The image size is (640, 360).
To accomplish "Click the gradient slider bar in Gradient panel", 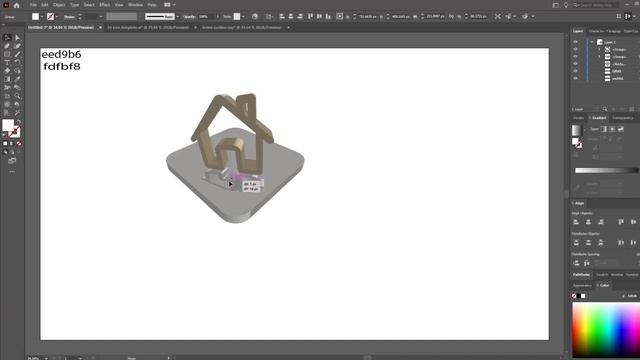I will tap(606, 171).
